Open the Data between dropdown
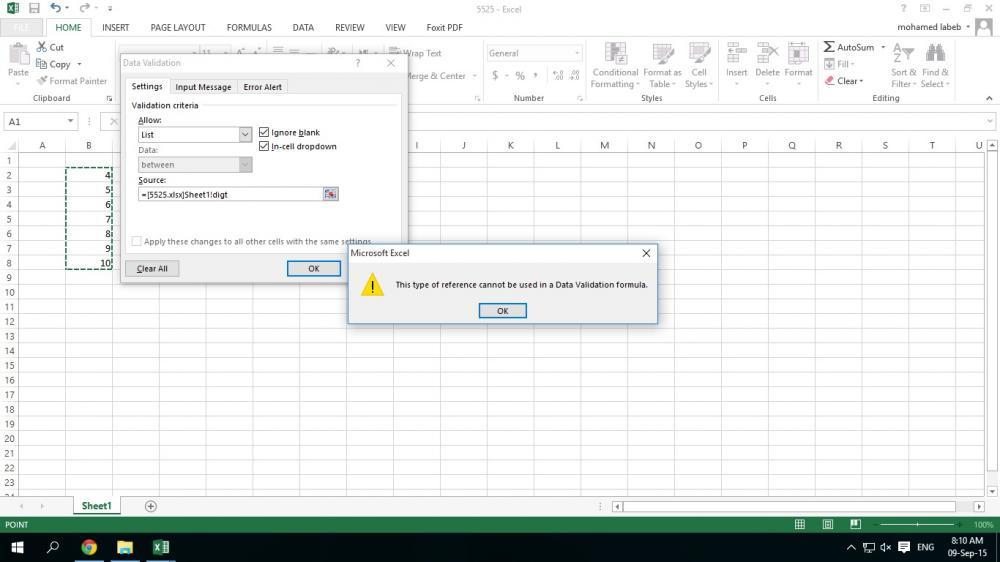The height and width of the screenshot is (562, 1000). coord(245,165)
